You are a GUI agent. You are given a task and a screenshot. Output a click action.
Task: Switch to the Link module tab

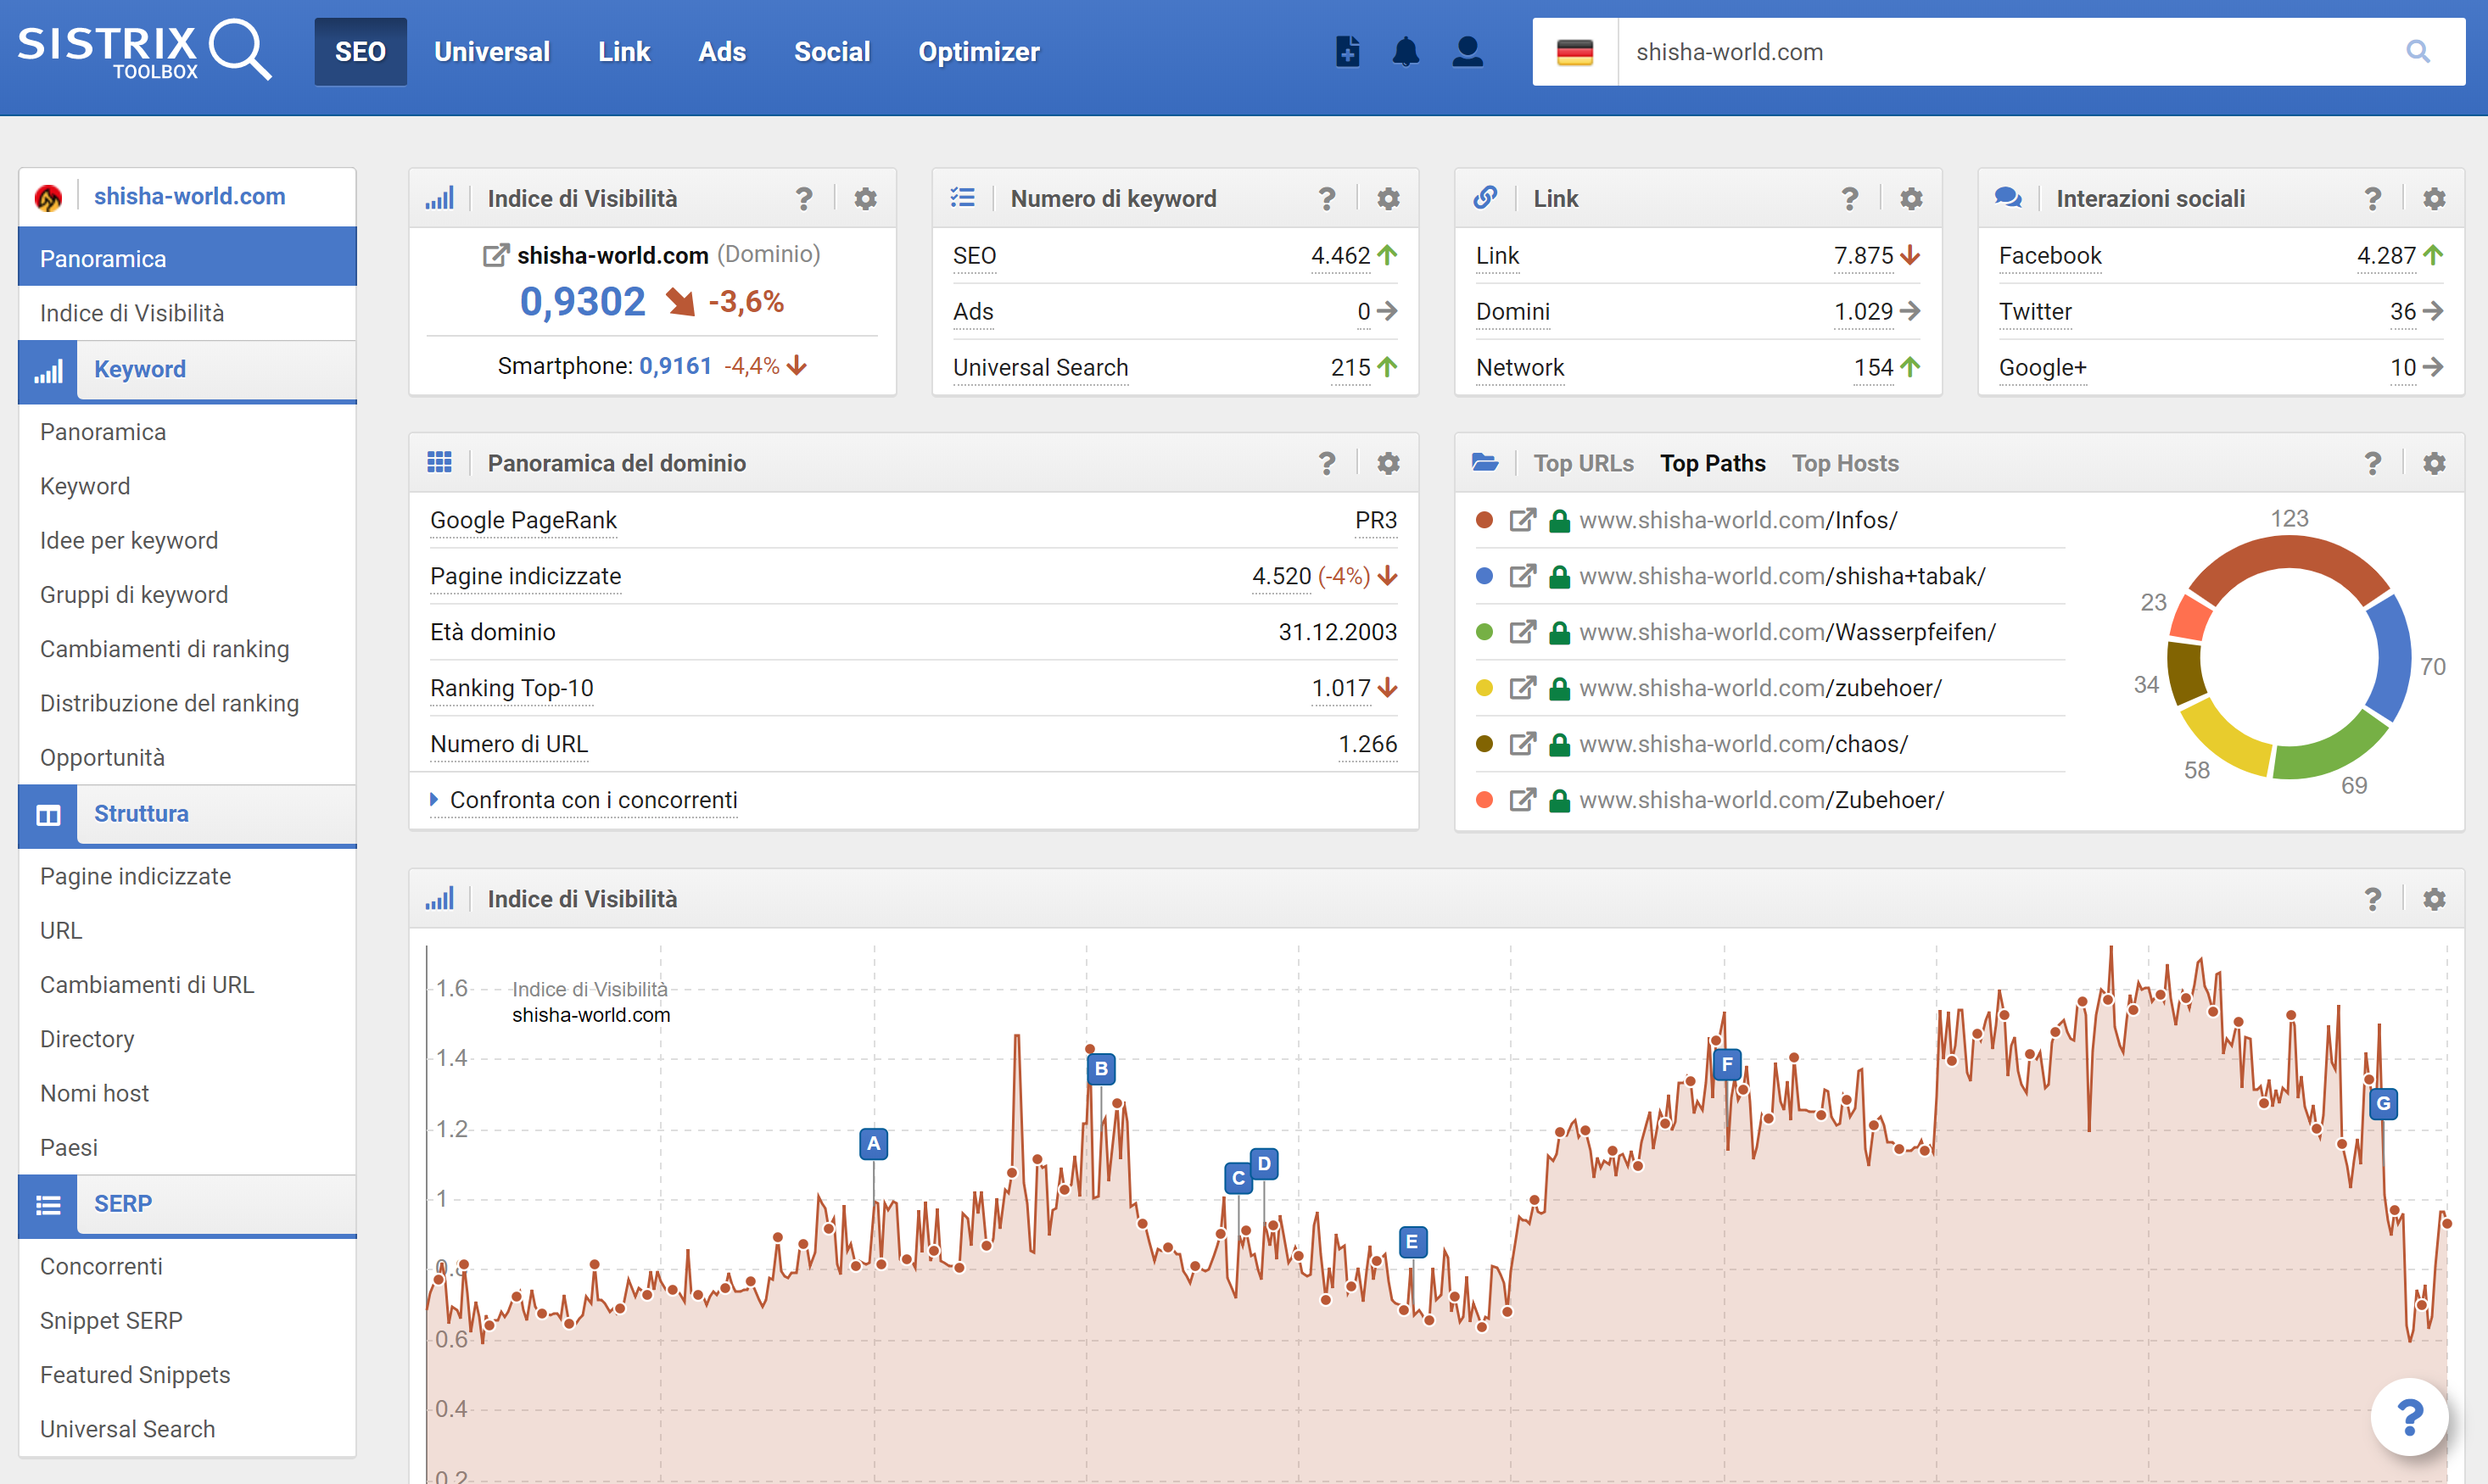[x=624, y=51]
